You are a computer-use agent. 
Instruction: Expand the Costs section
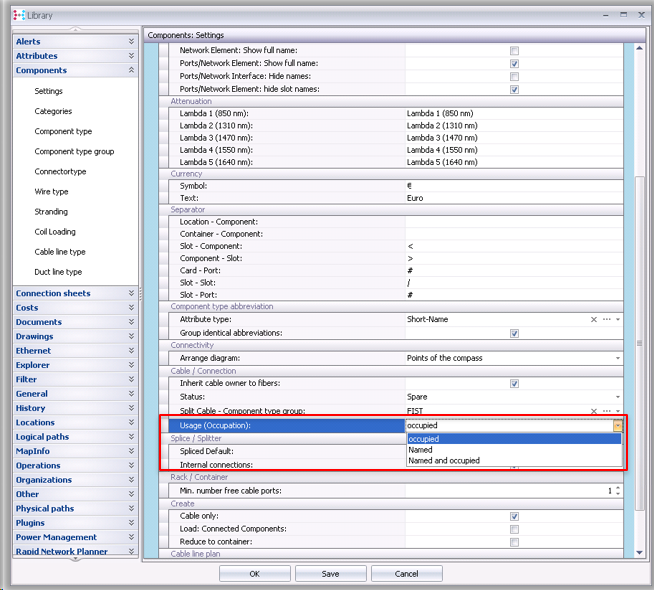(75, 308)
